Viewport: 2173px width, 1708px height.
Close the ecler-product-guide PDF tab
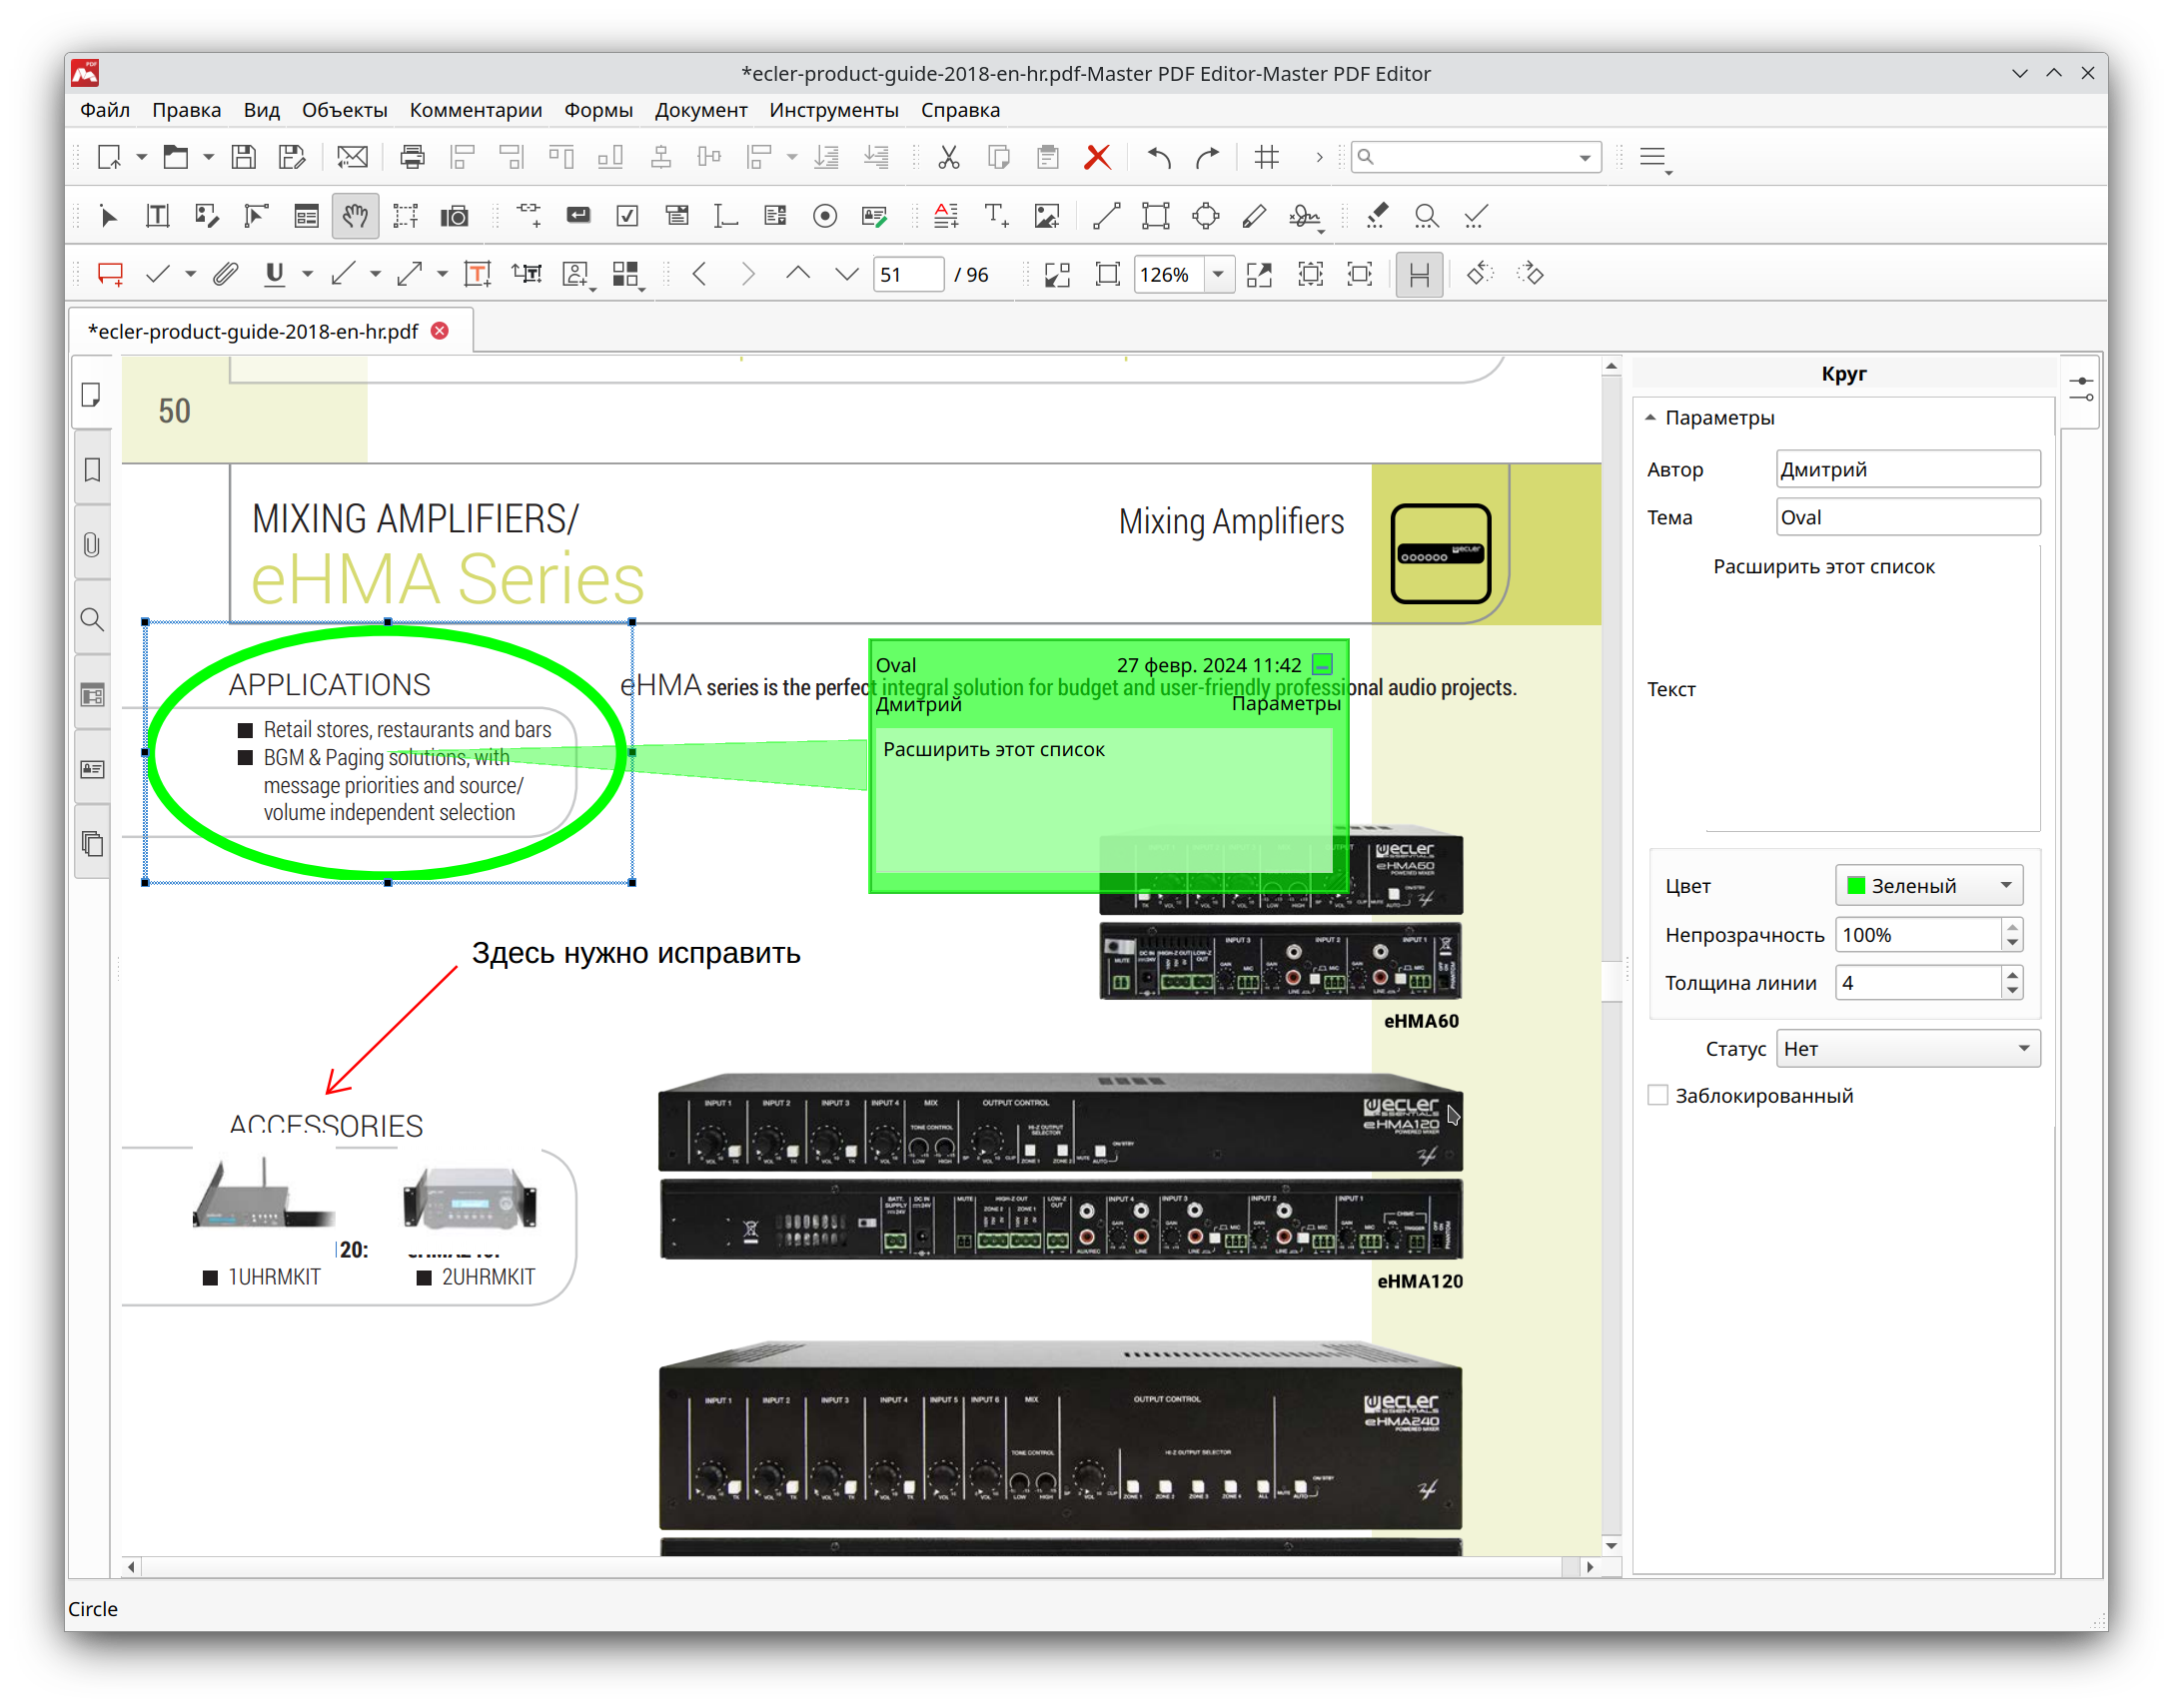tap(440, 331)
